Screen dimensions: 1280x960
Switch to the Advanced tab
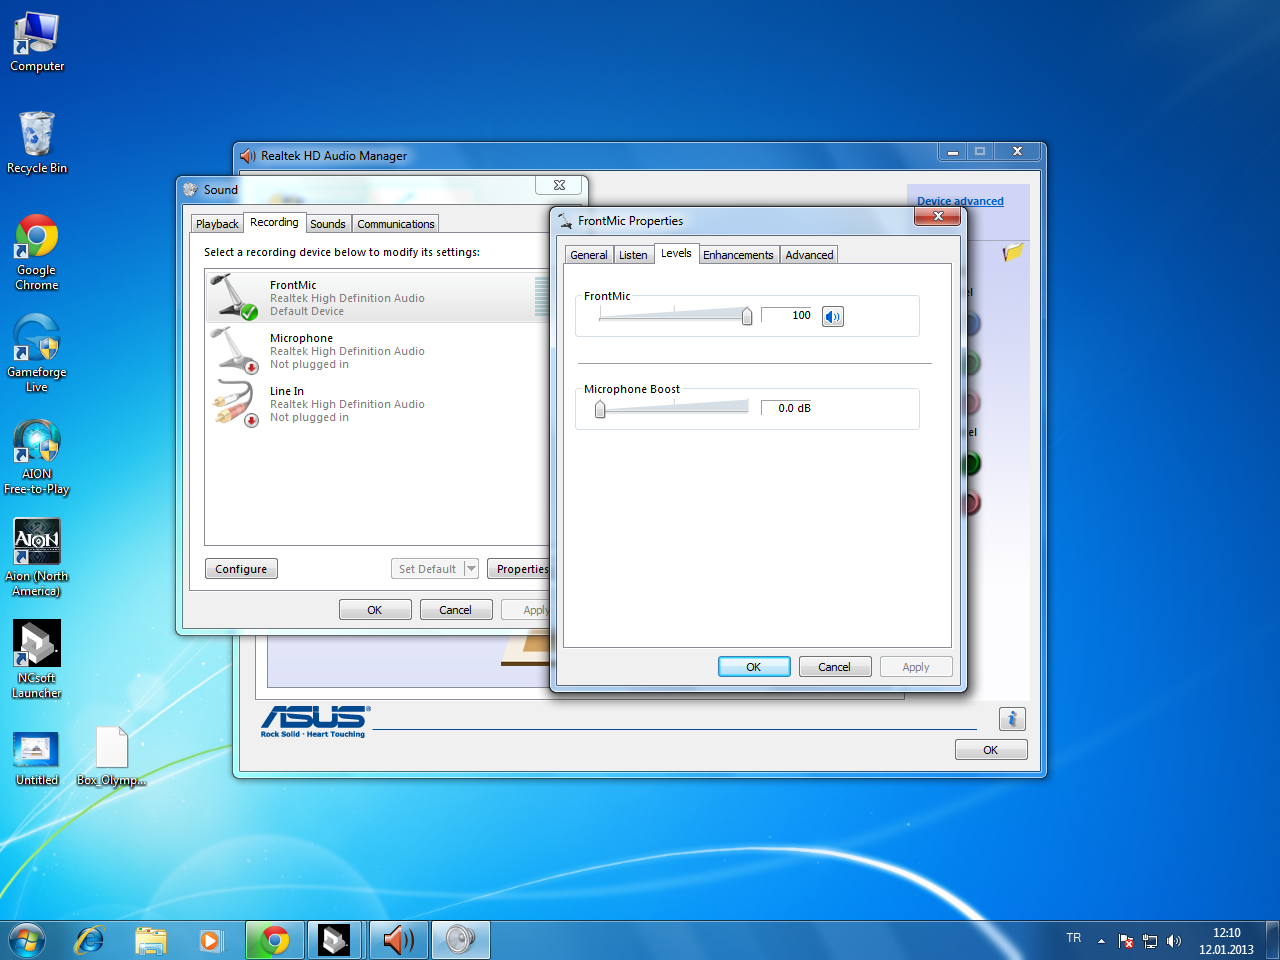809,255
